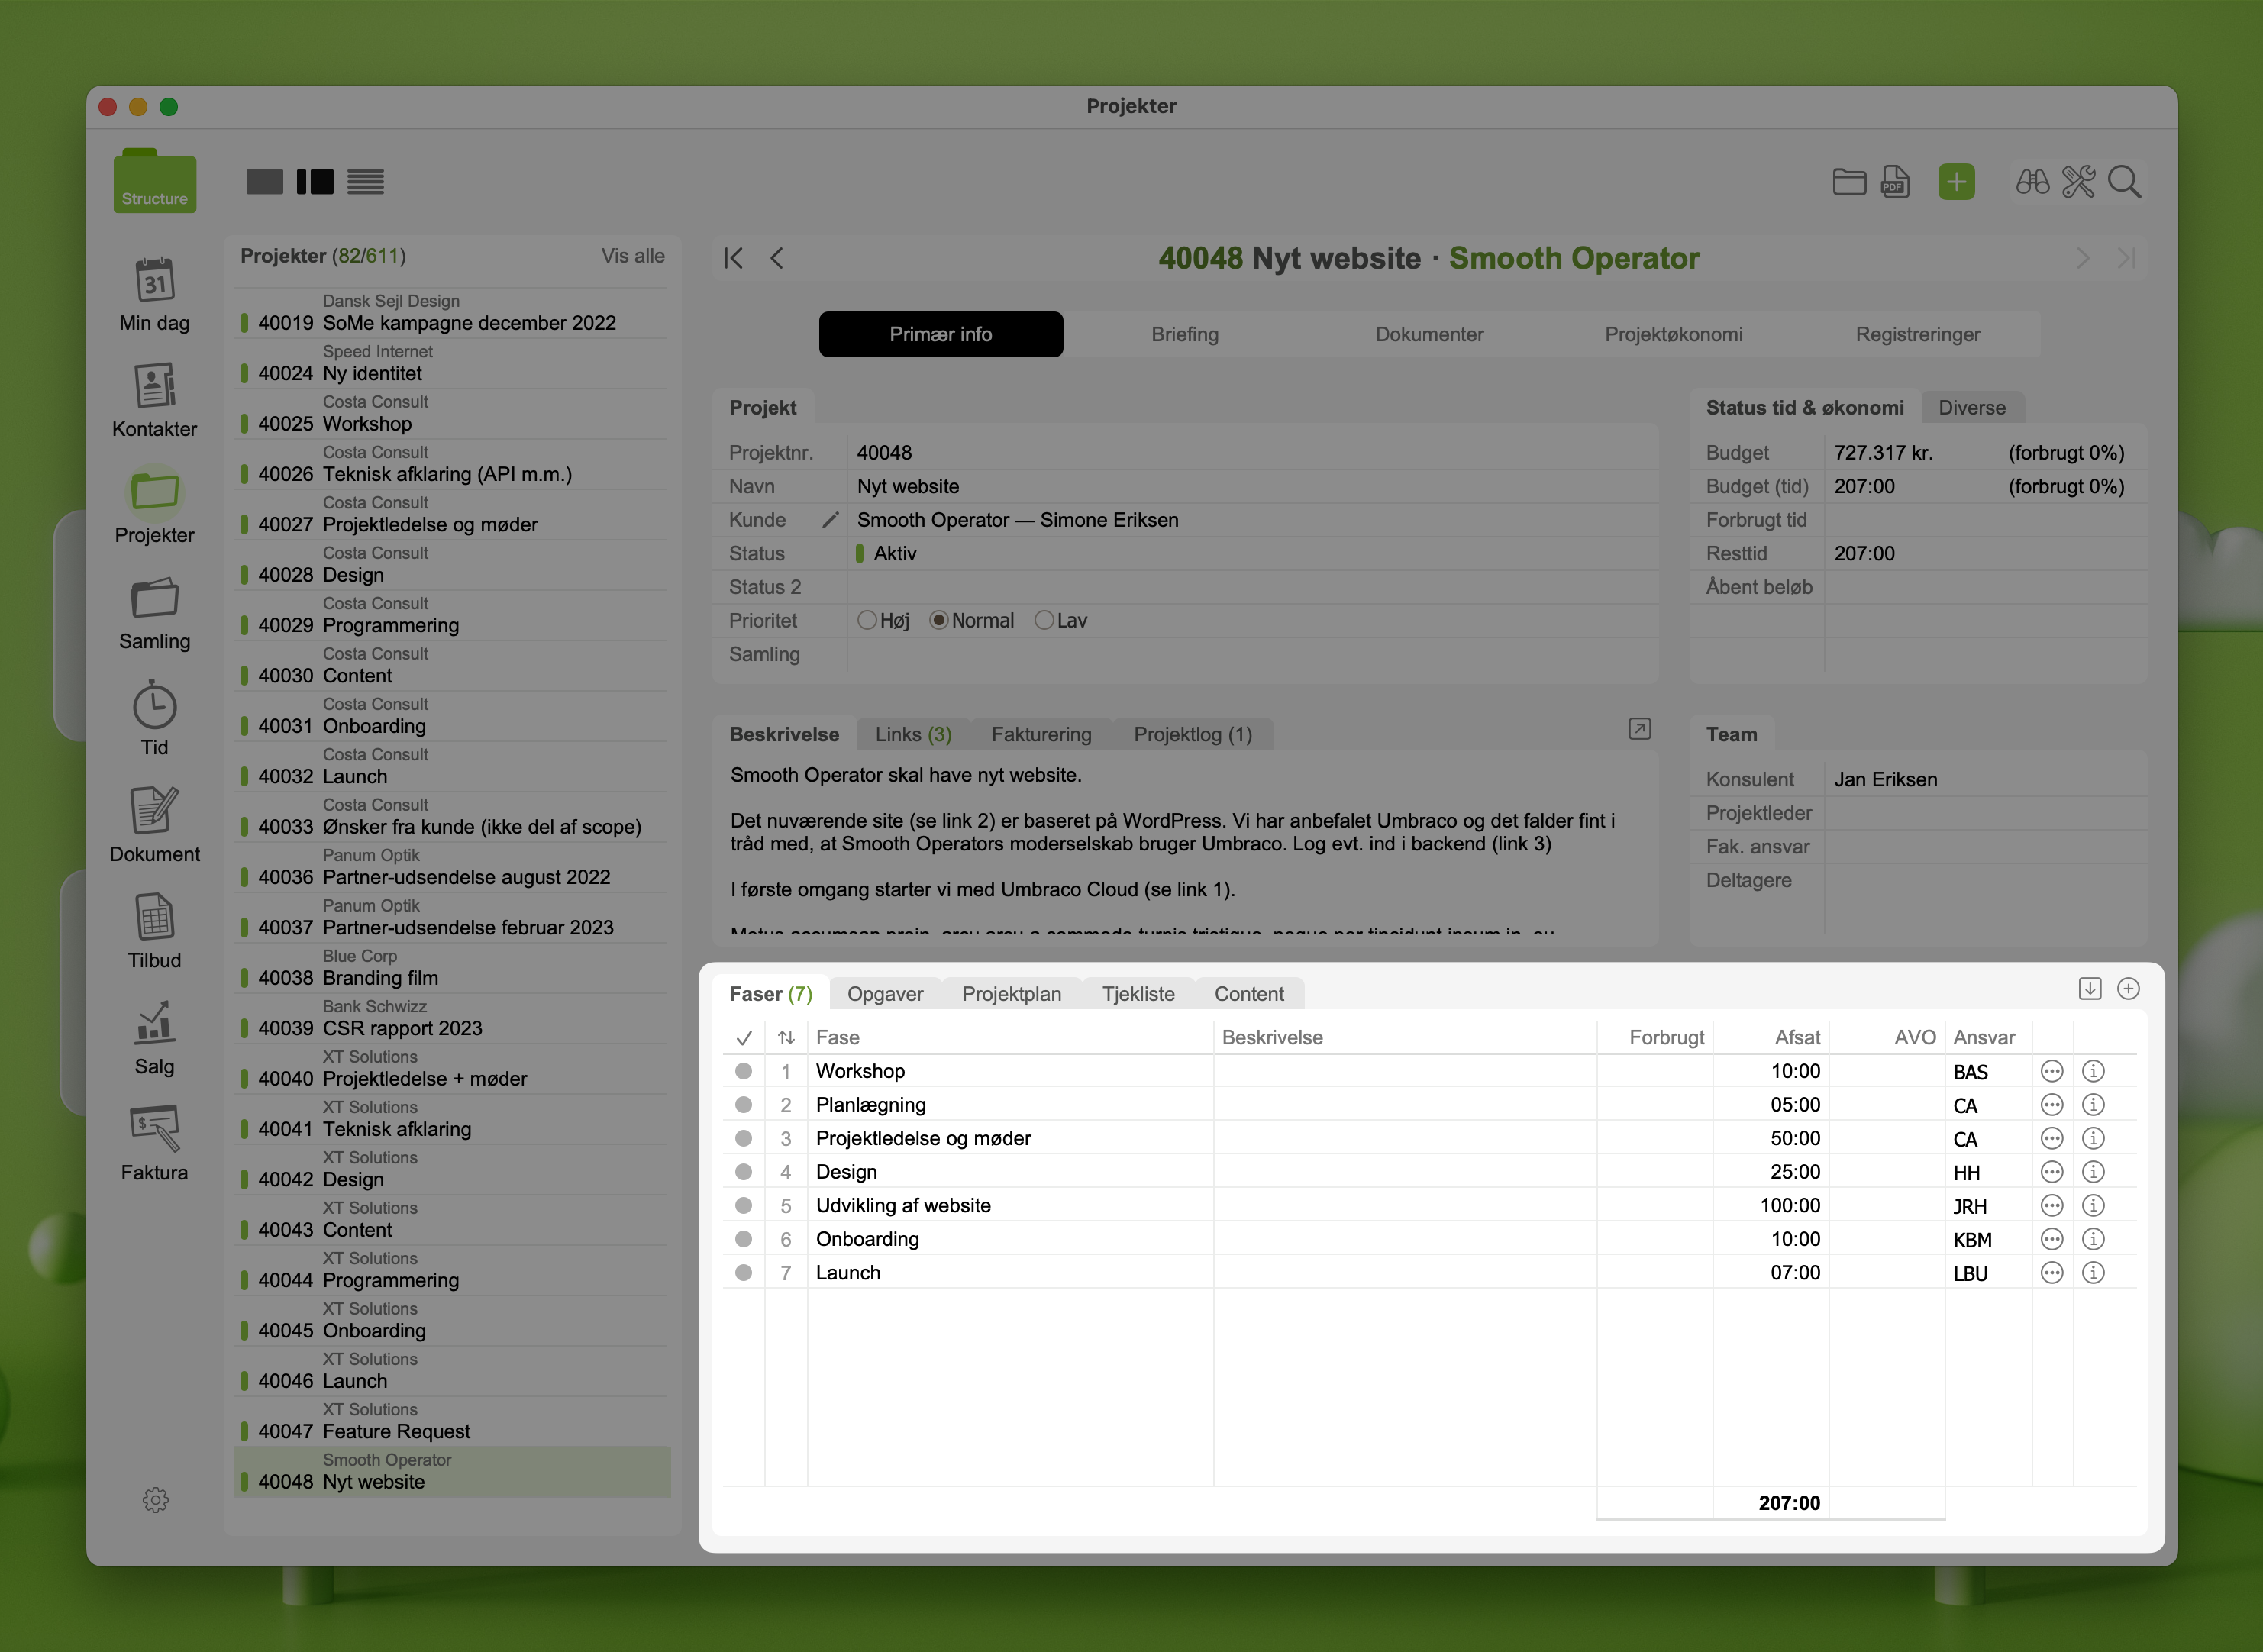Click the Vis alle link

632,256
